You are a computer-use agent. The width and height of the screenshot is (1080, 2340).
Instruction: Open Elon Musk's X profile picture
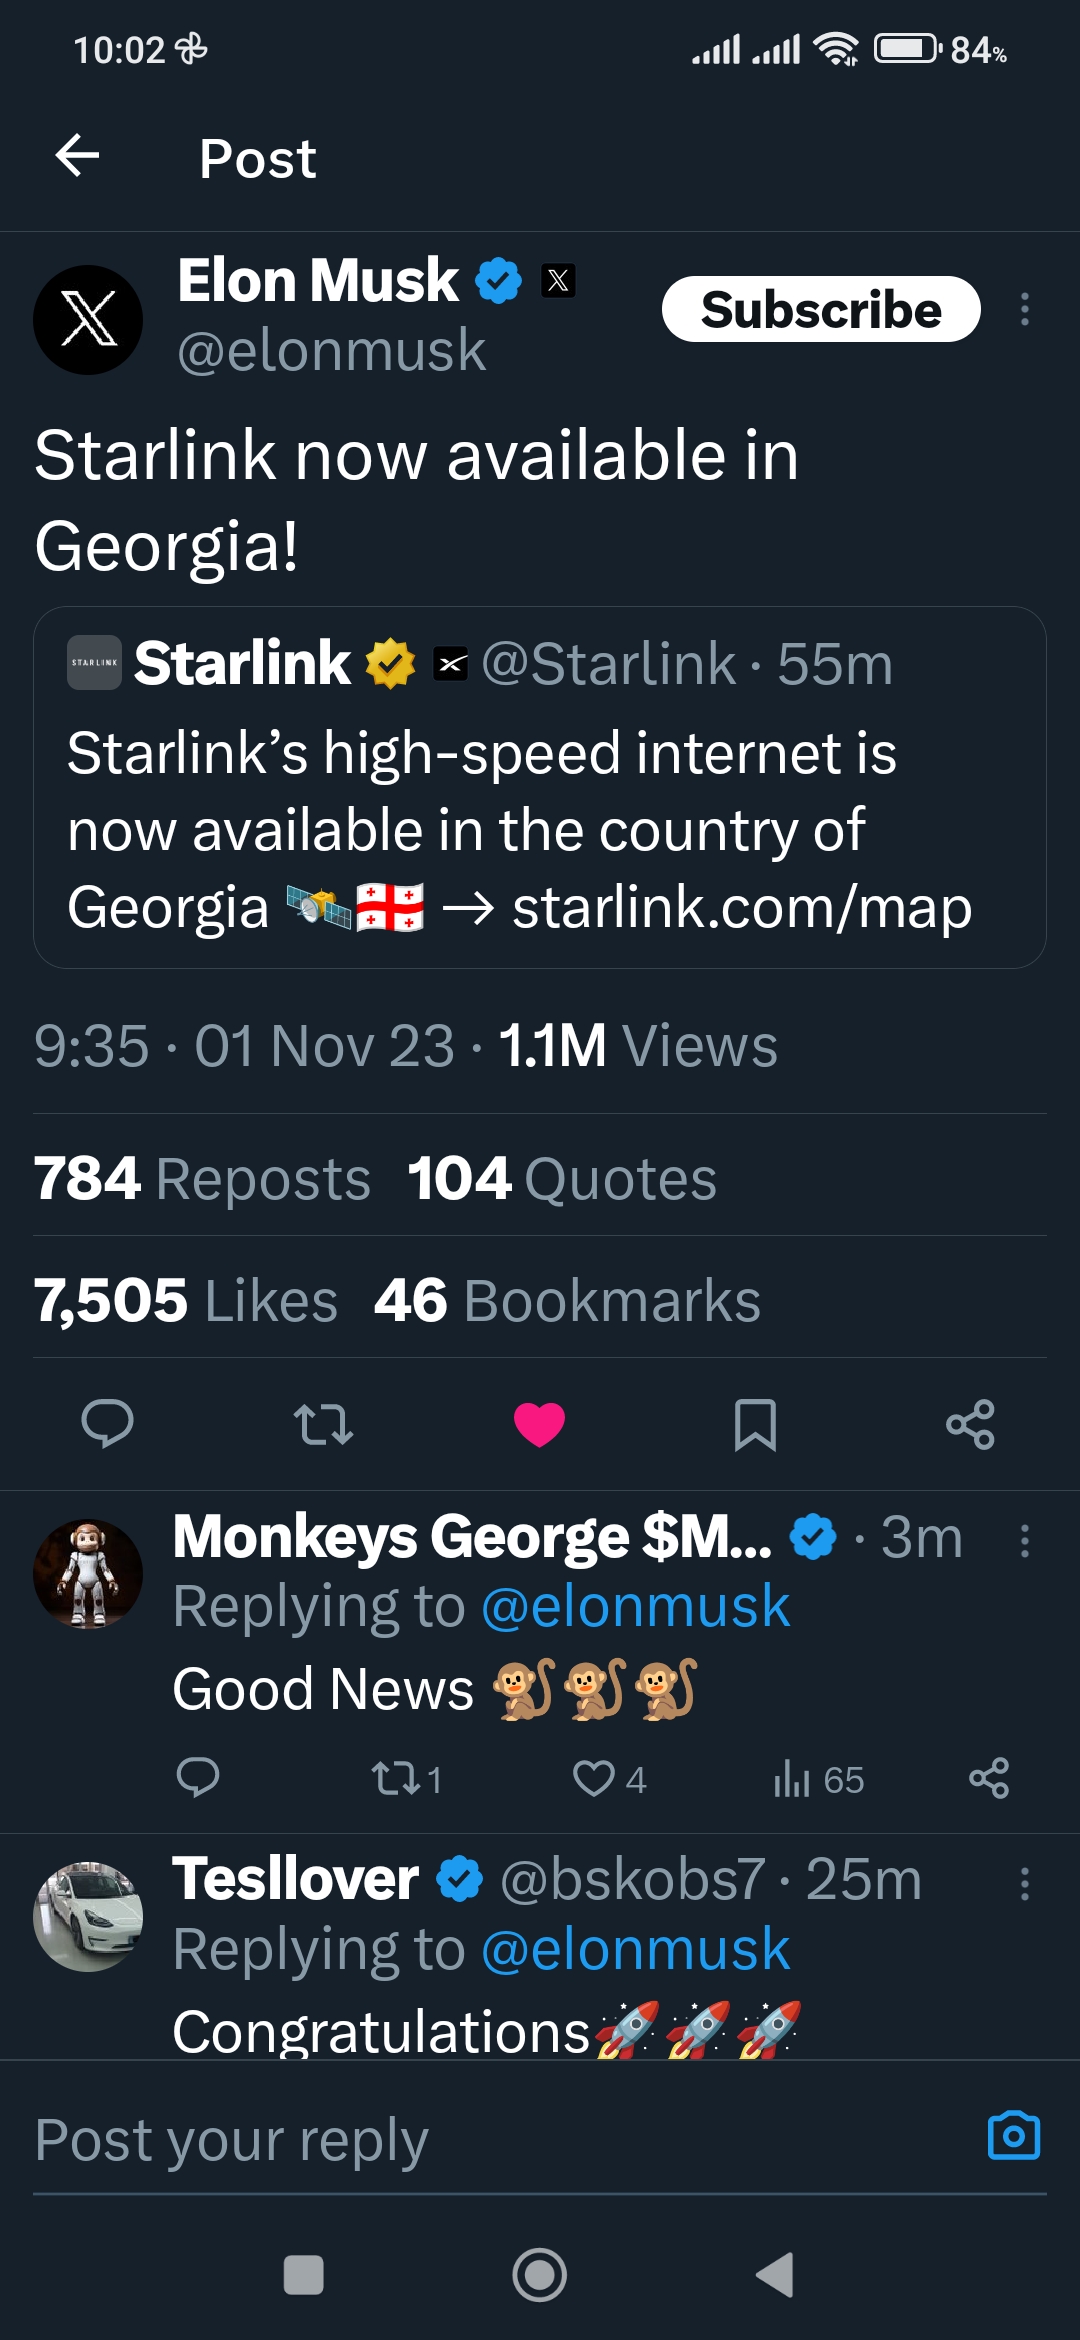pos(88,320)
